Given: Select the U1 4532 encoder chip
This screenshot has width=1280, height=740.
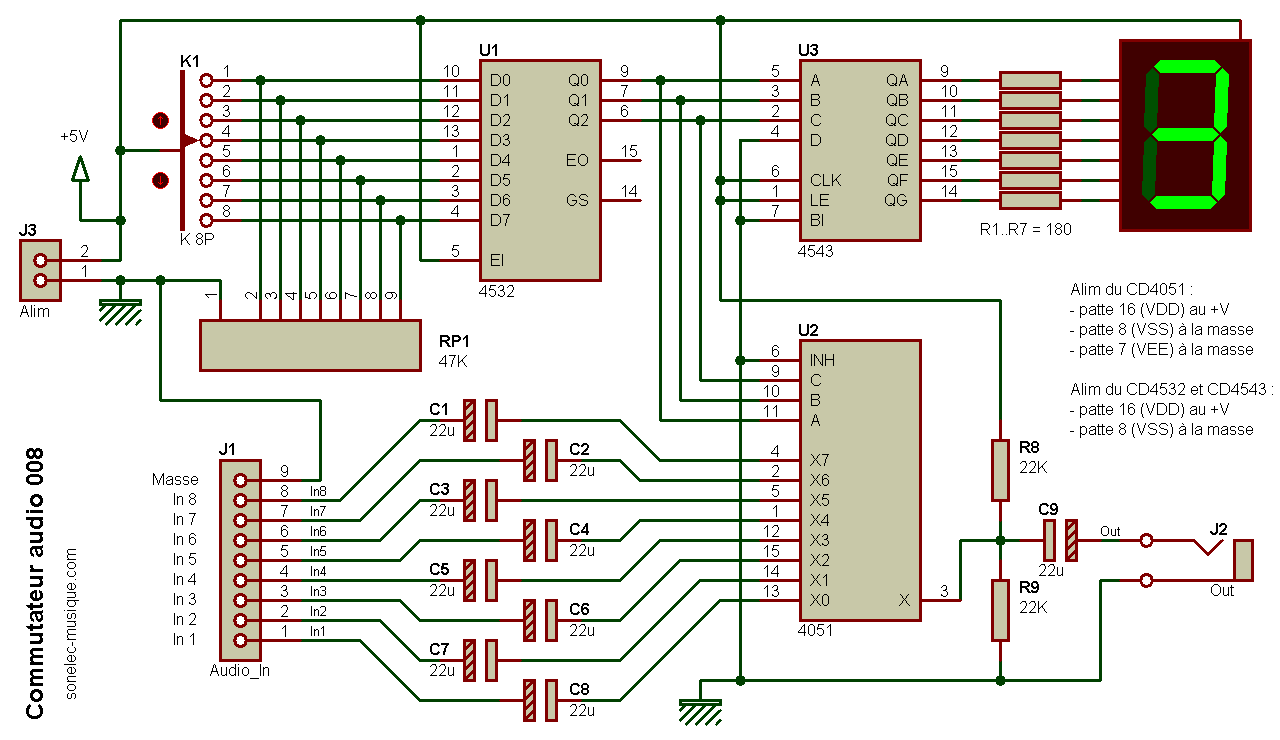Looking at the screenshot, I should pos(540,170).
